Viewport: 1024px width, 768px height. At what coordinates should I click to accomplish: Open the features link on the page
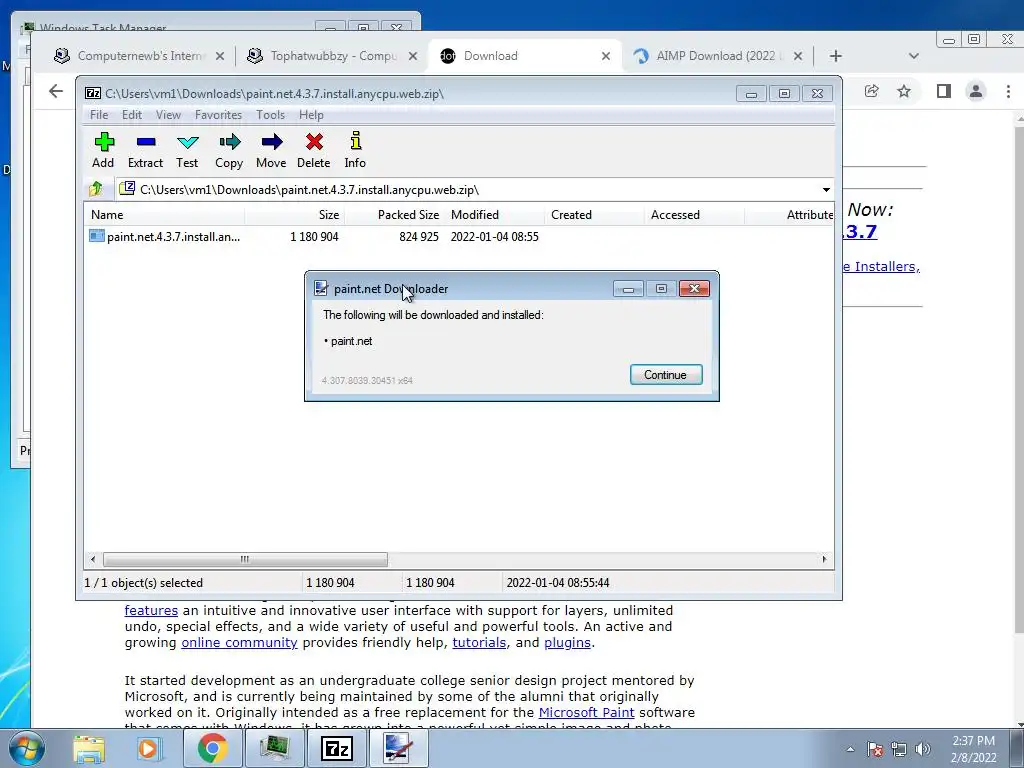(x=151, y=611)
